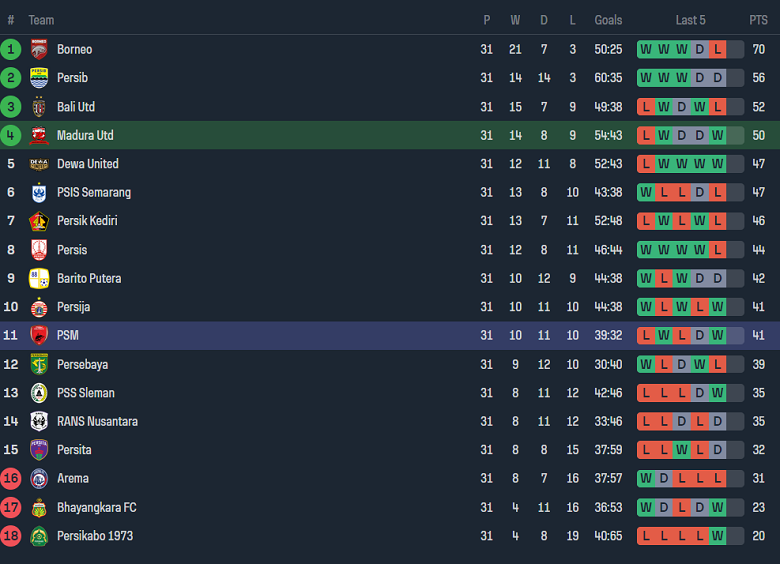Screen dimensions: 780x564
Task: Open the Dewa United team link
Action: (x=87, y=164)
